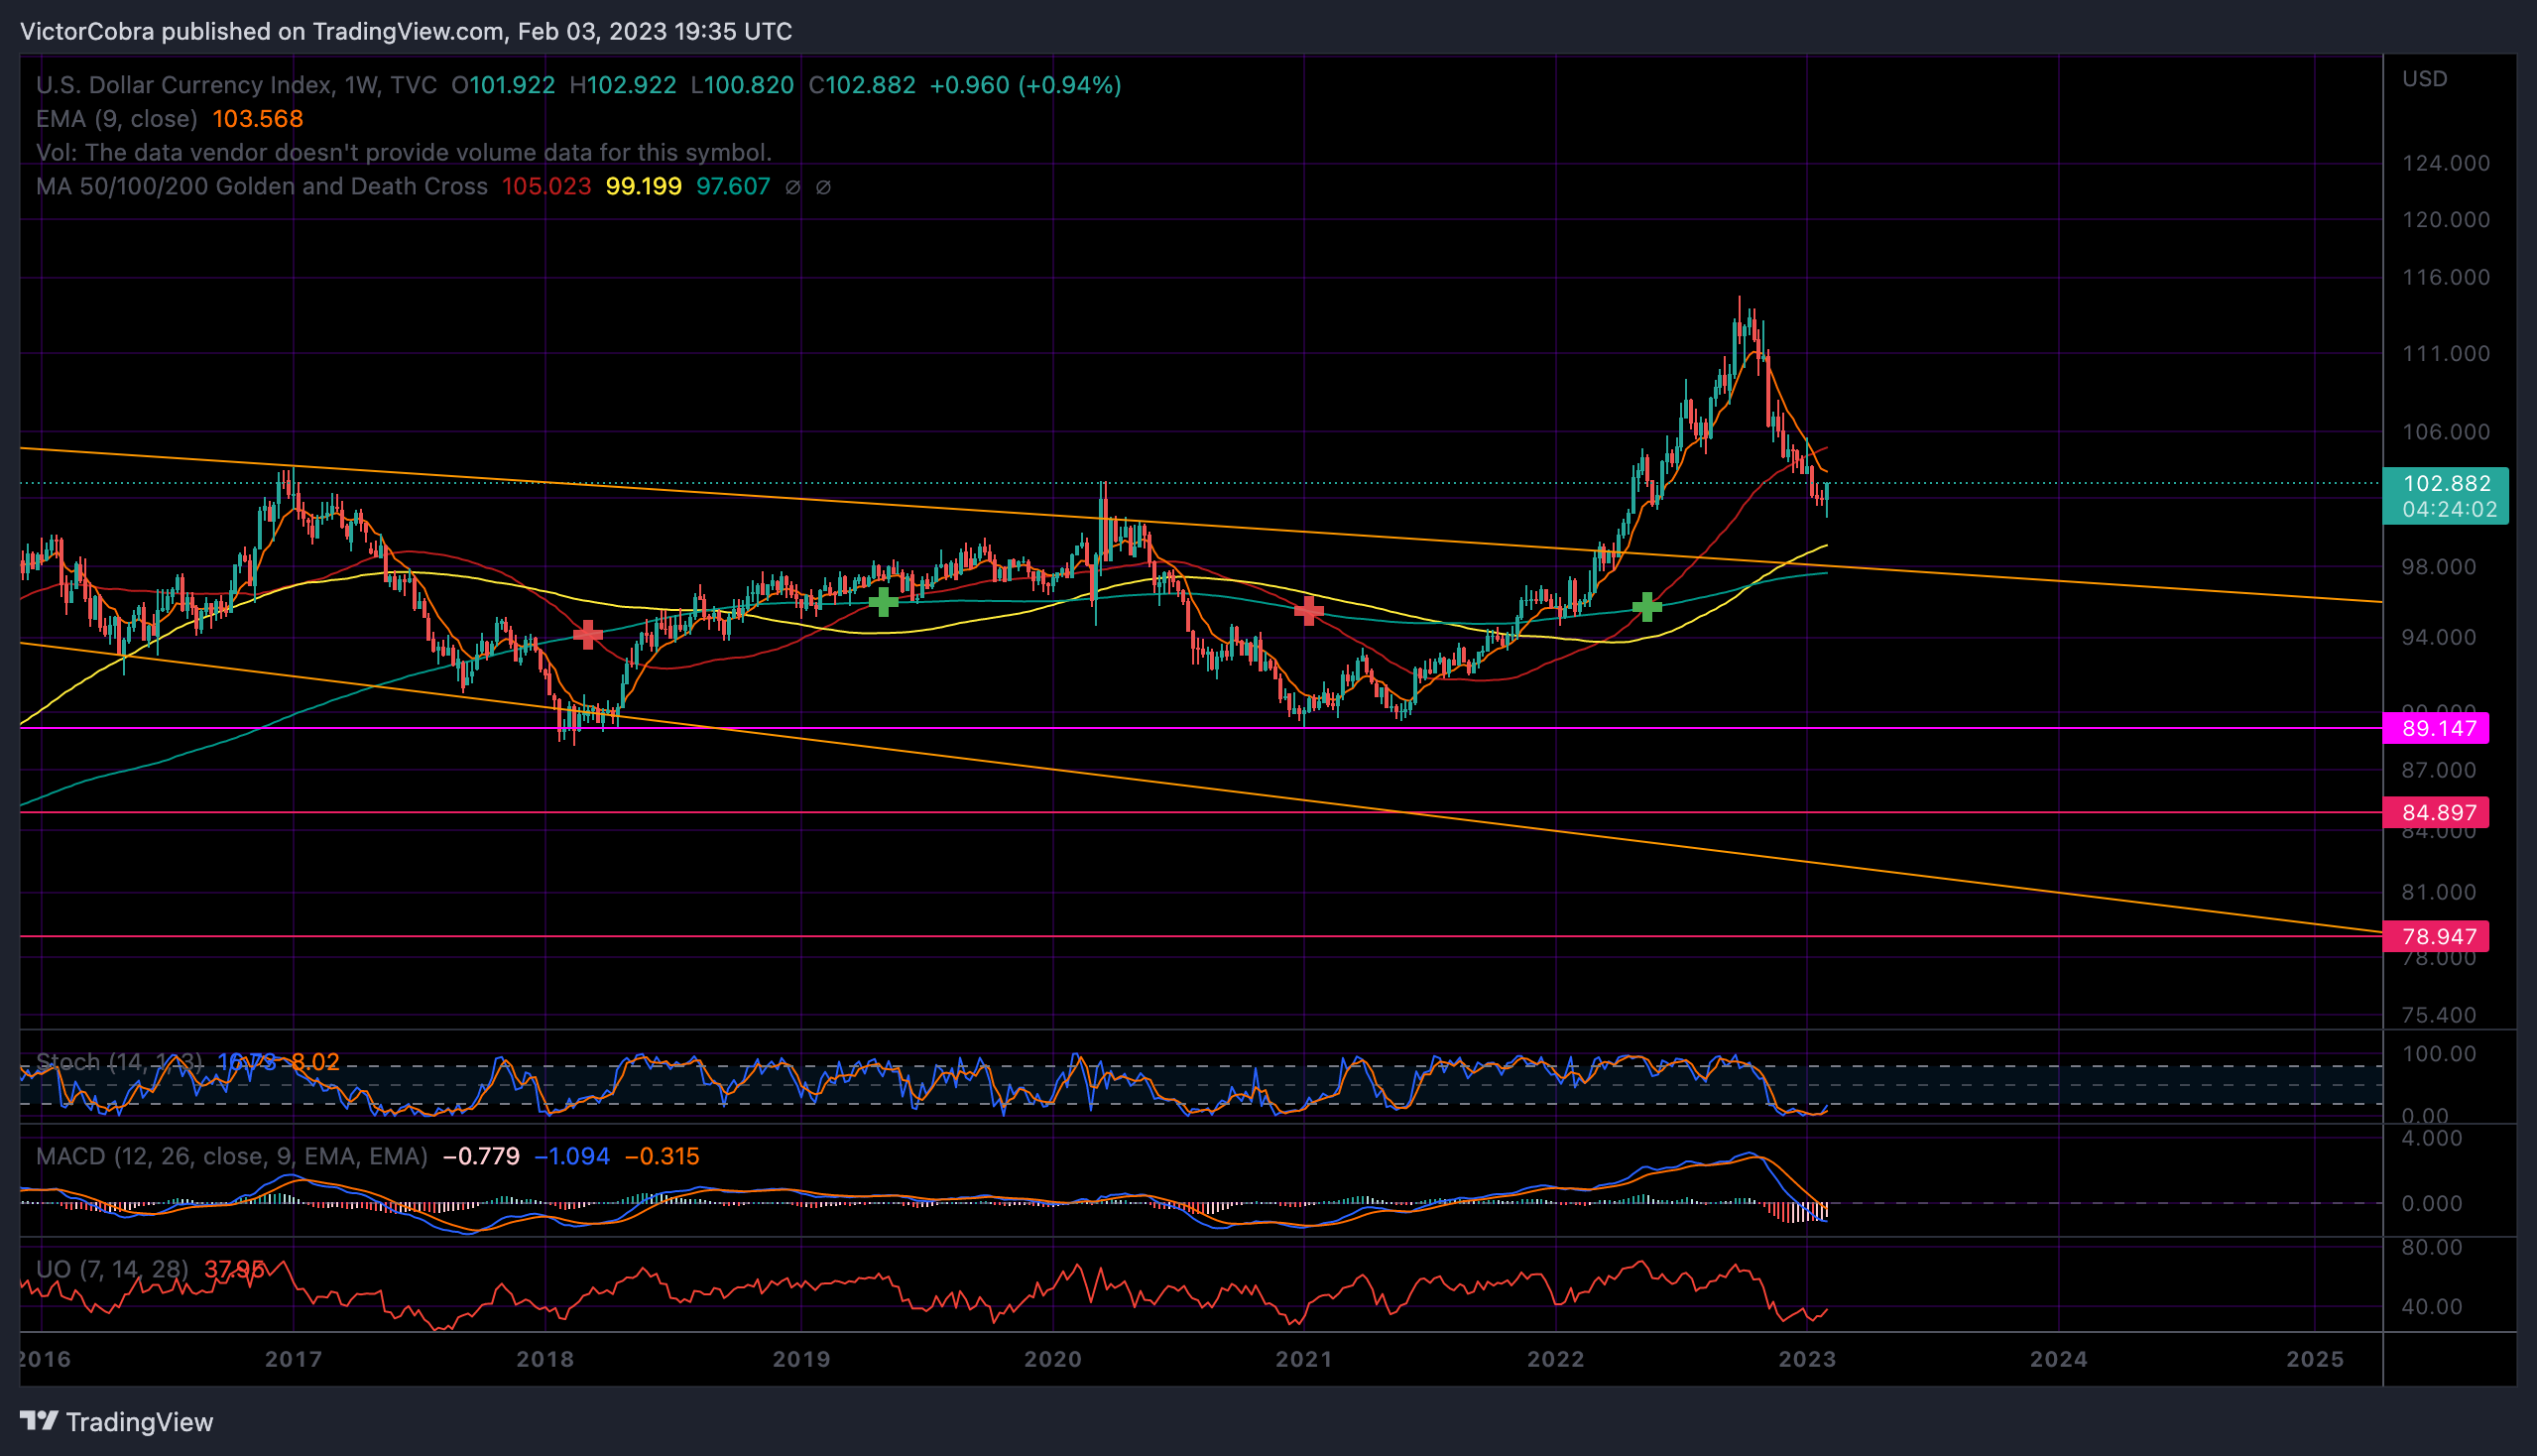The height and width of the screenshot is (1456, 2537).
Task: Click the current price label 102.882
Action: pyautogui.click(x=2447, y=484)
